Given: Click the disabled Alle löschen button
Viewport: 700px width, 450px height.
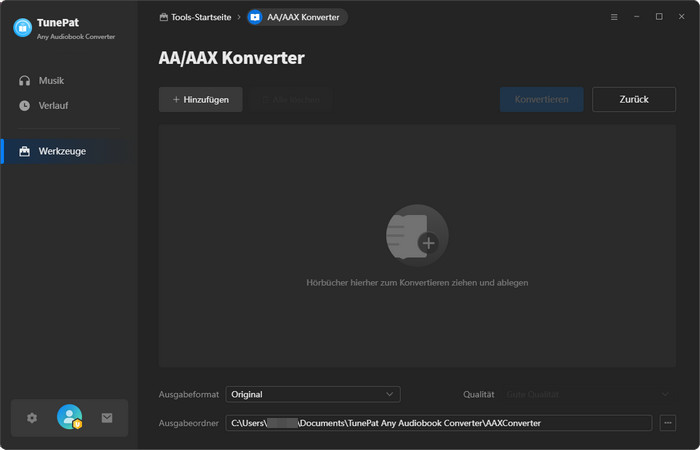Looking at the screenshot, I should [x=291, y=100].
